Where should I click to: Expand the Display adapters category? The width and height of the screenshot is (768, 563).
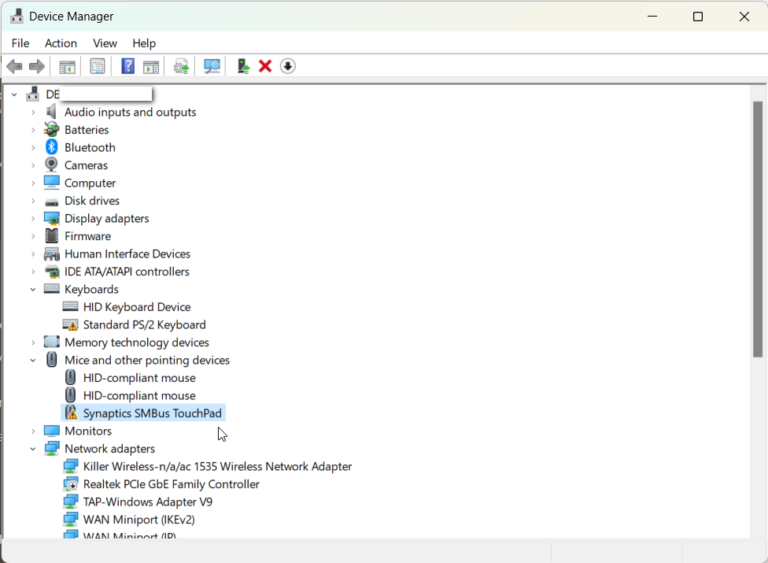point(33,218)
